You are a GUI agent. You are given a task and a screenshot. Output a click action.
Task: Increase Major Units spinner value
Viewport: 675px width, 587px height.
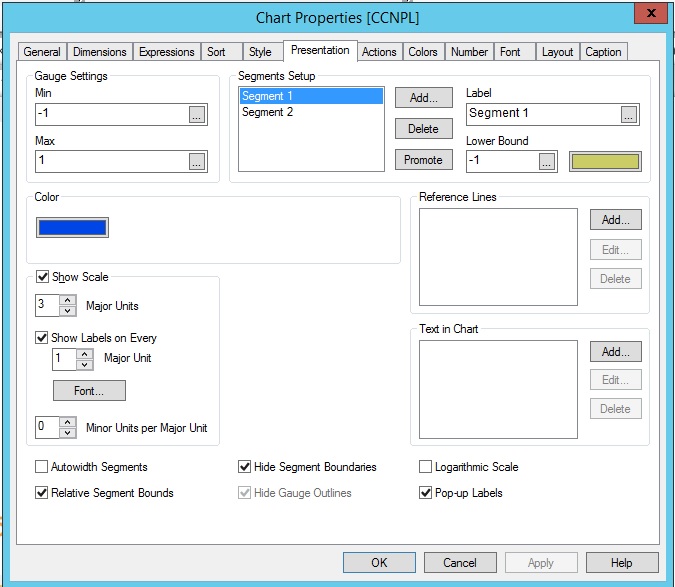pyautogui.click(x=68, y=300)
